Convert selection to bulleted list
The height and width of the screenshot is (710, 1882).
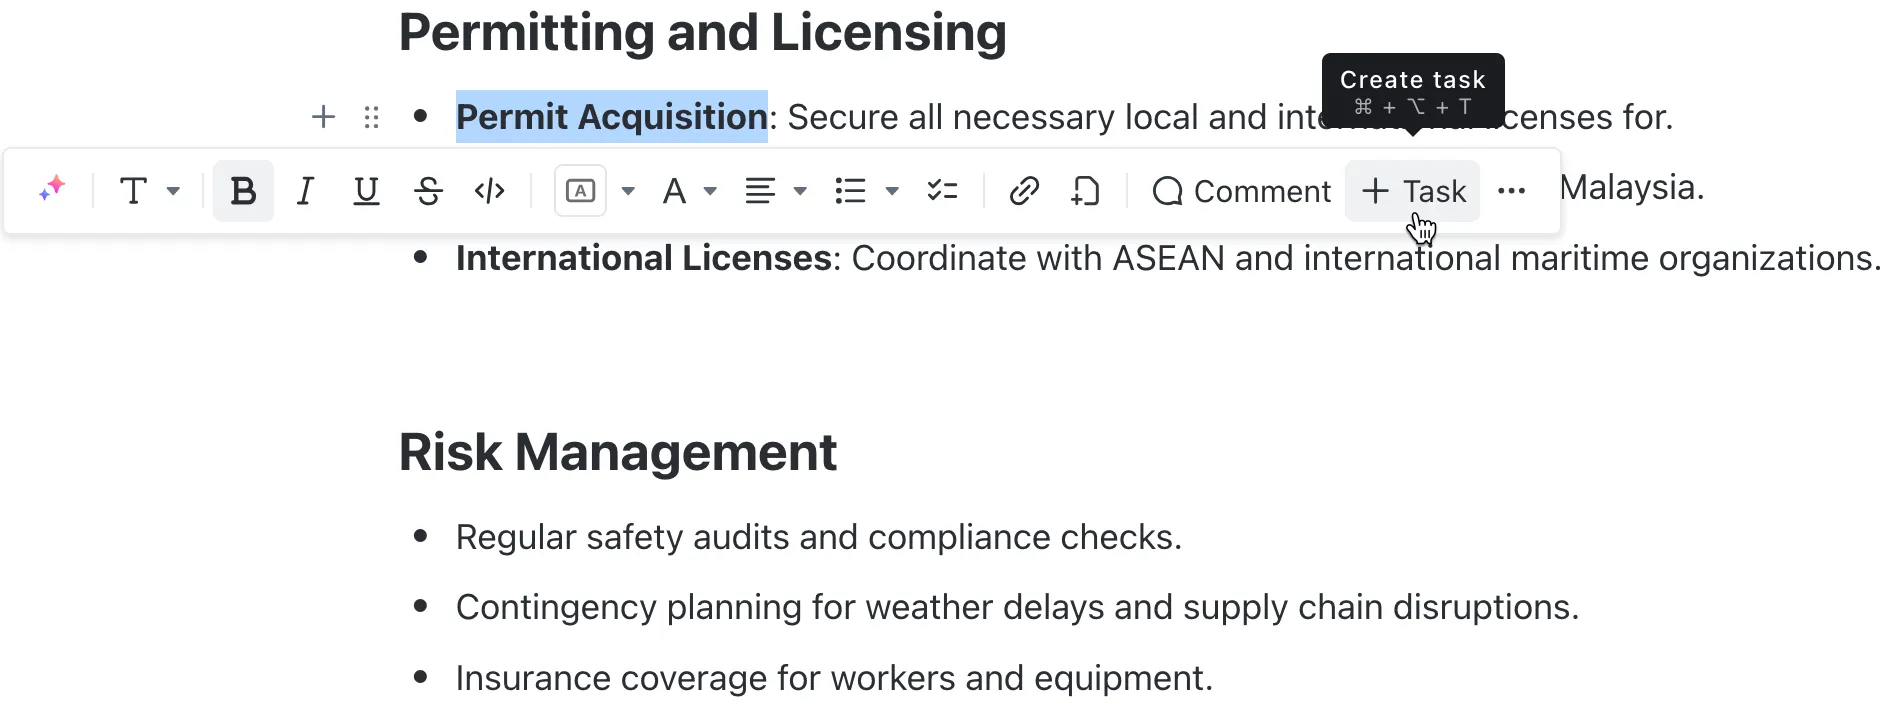[x=850, y=191]
